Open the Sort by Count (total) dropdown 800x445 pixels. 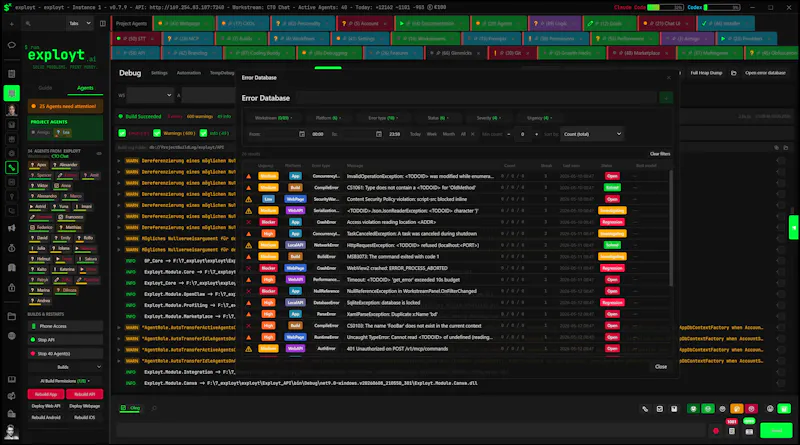pos(592,134)
